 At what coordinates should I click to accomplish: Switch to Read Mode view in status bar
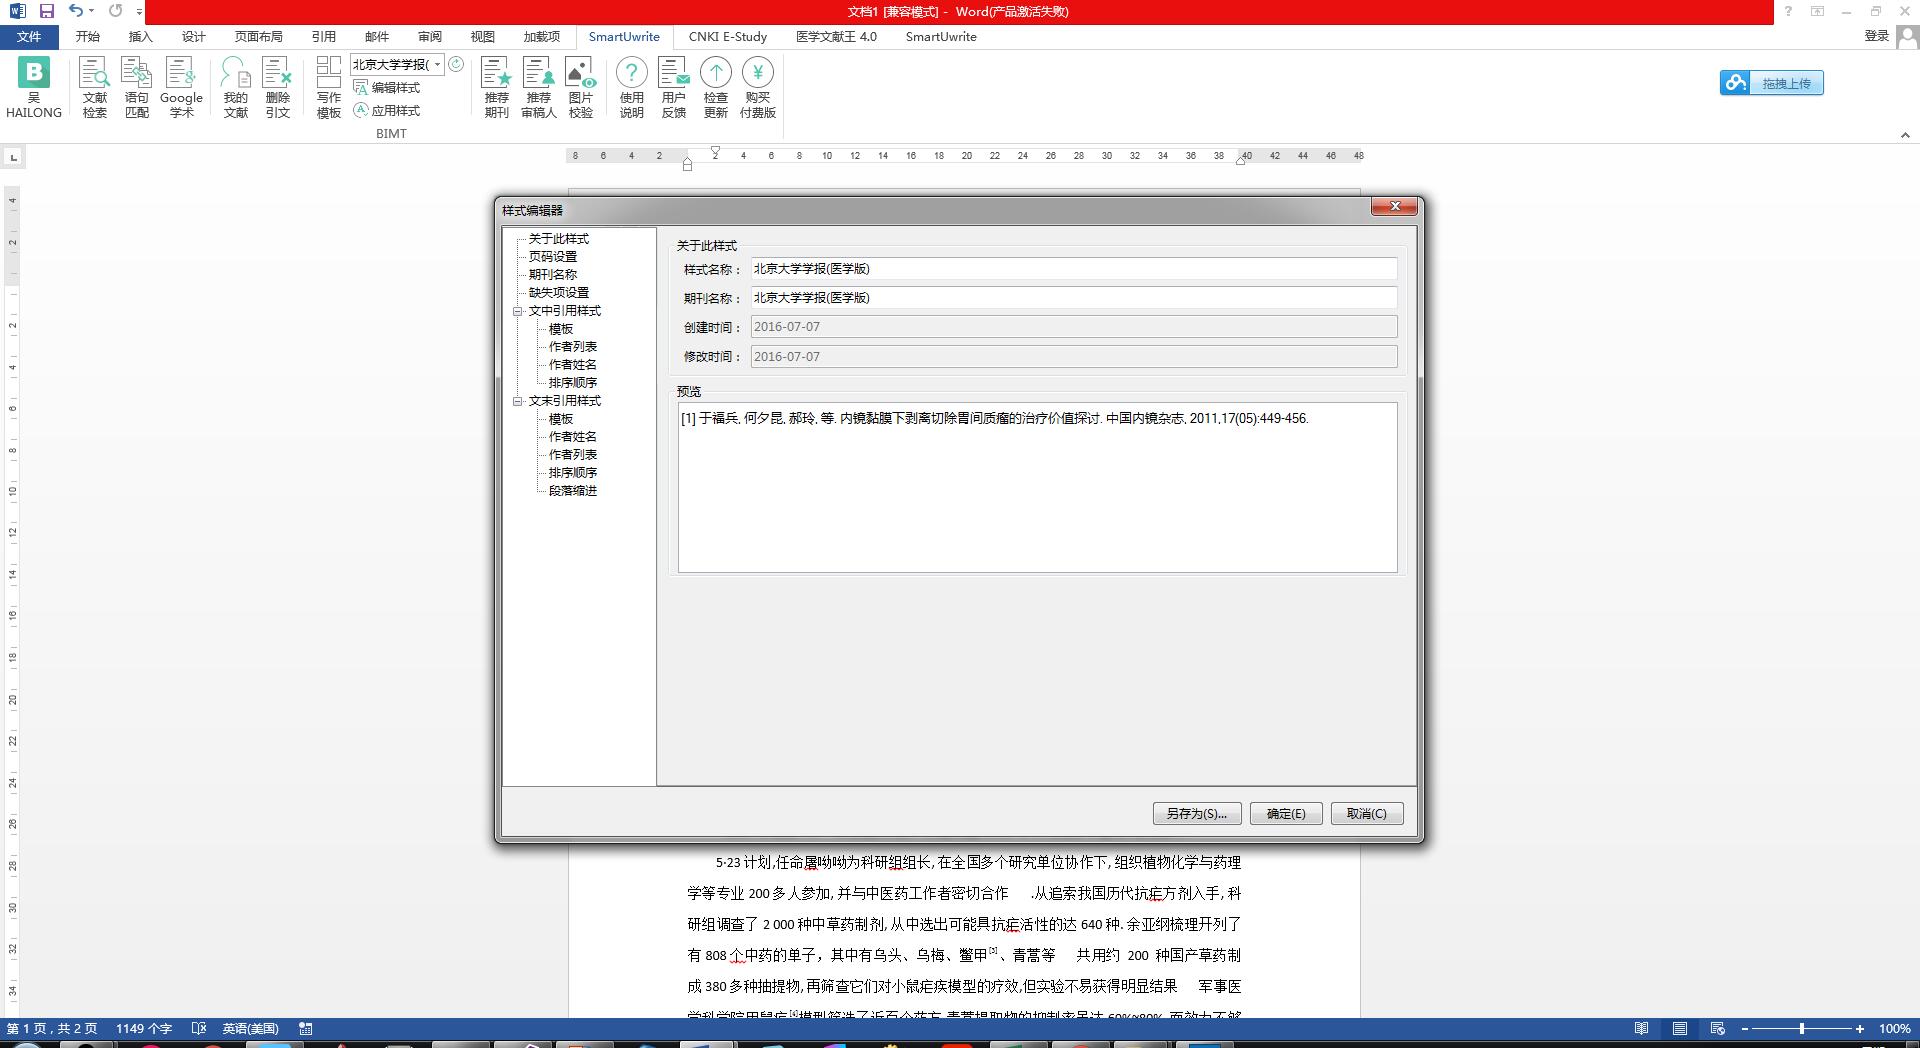1641,1028
